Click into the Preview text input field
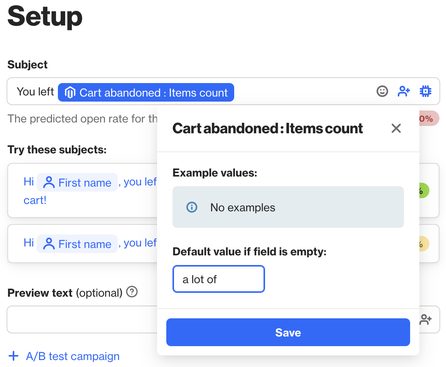This screenshot has width=446, height=367. coord(82,319)
